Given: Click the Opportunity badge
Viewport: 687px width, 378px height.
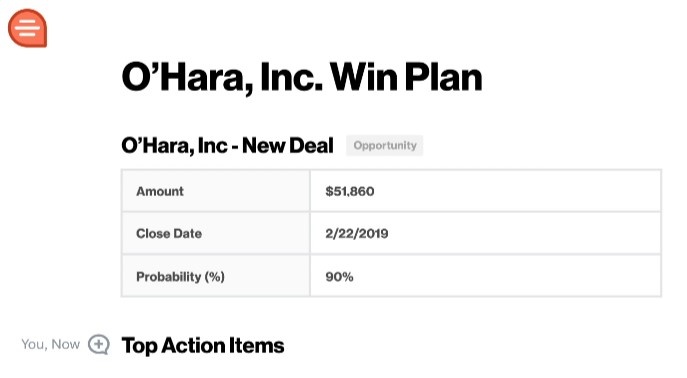Looking at the screenshot, I should click(x=385, y=145).
